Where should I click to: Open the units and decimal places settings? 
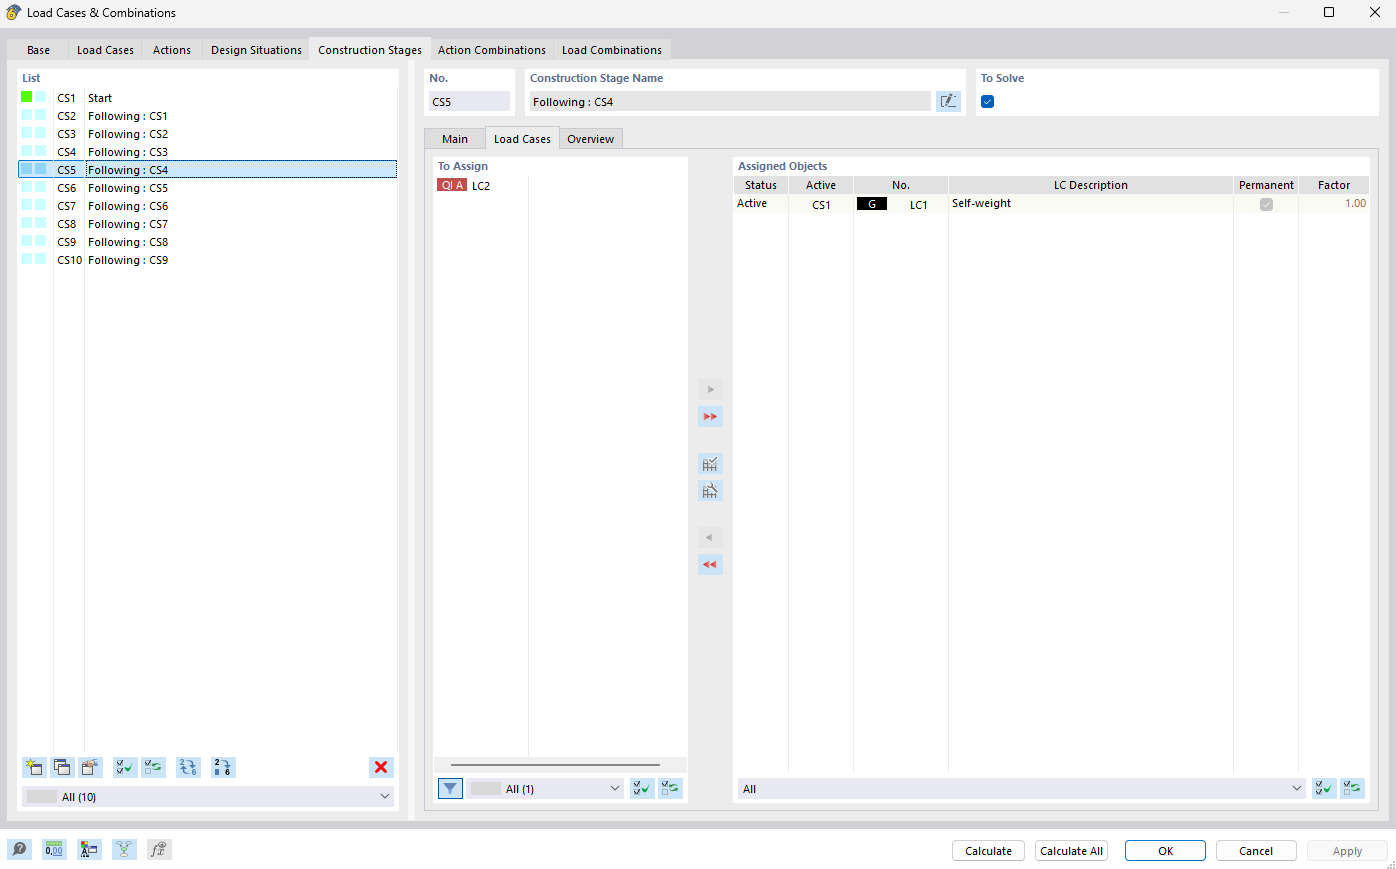[54, 849]
